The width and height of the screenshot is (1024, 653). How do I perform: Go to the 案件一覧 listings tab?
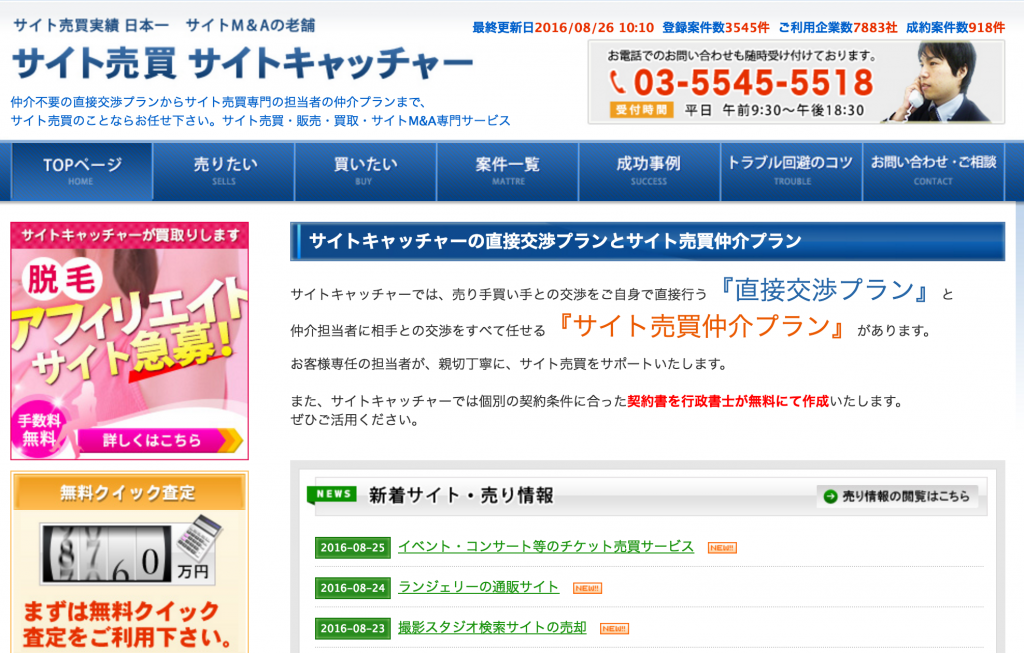pos(507,171)
